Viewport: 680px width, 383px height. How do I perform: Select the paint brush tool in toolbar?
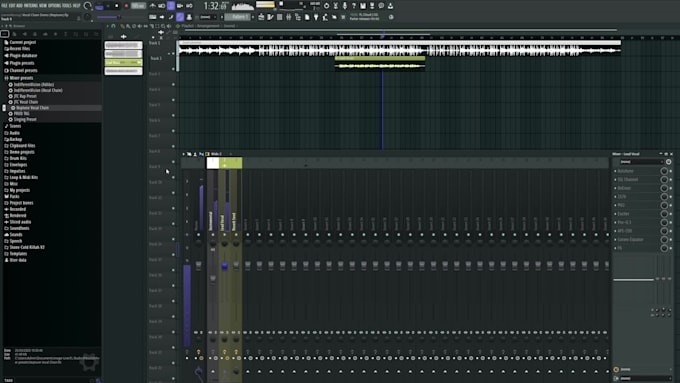point(180,17)
